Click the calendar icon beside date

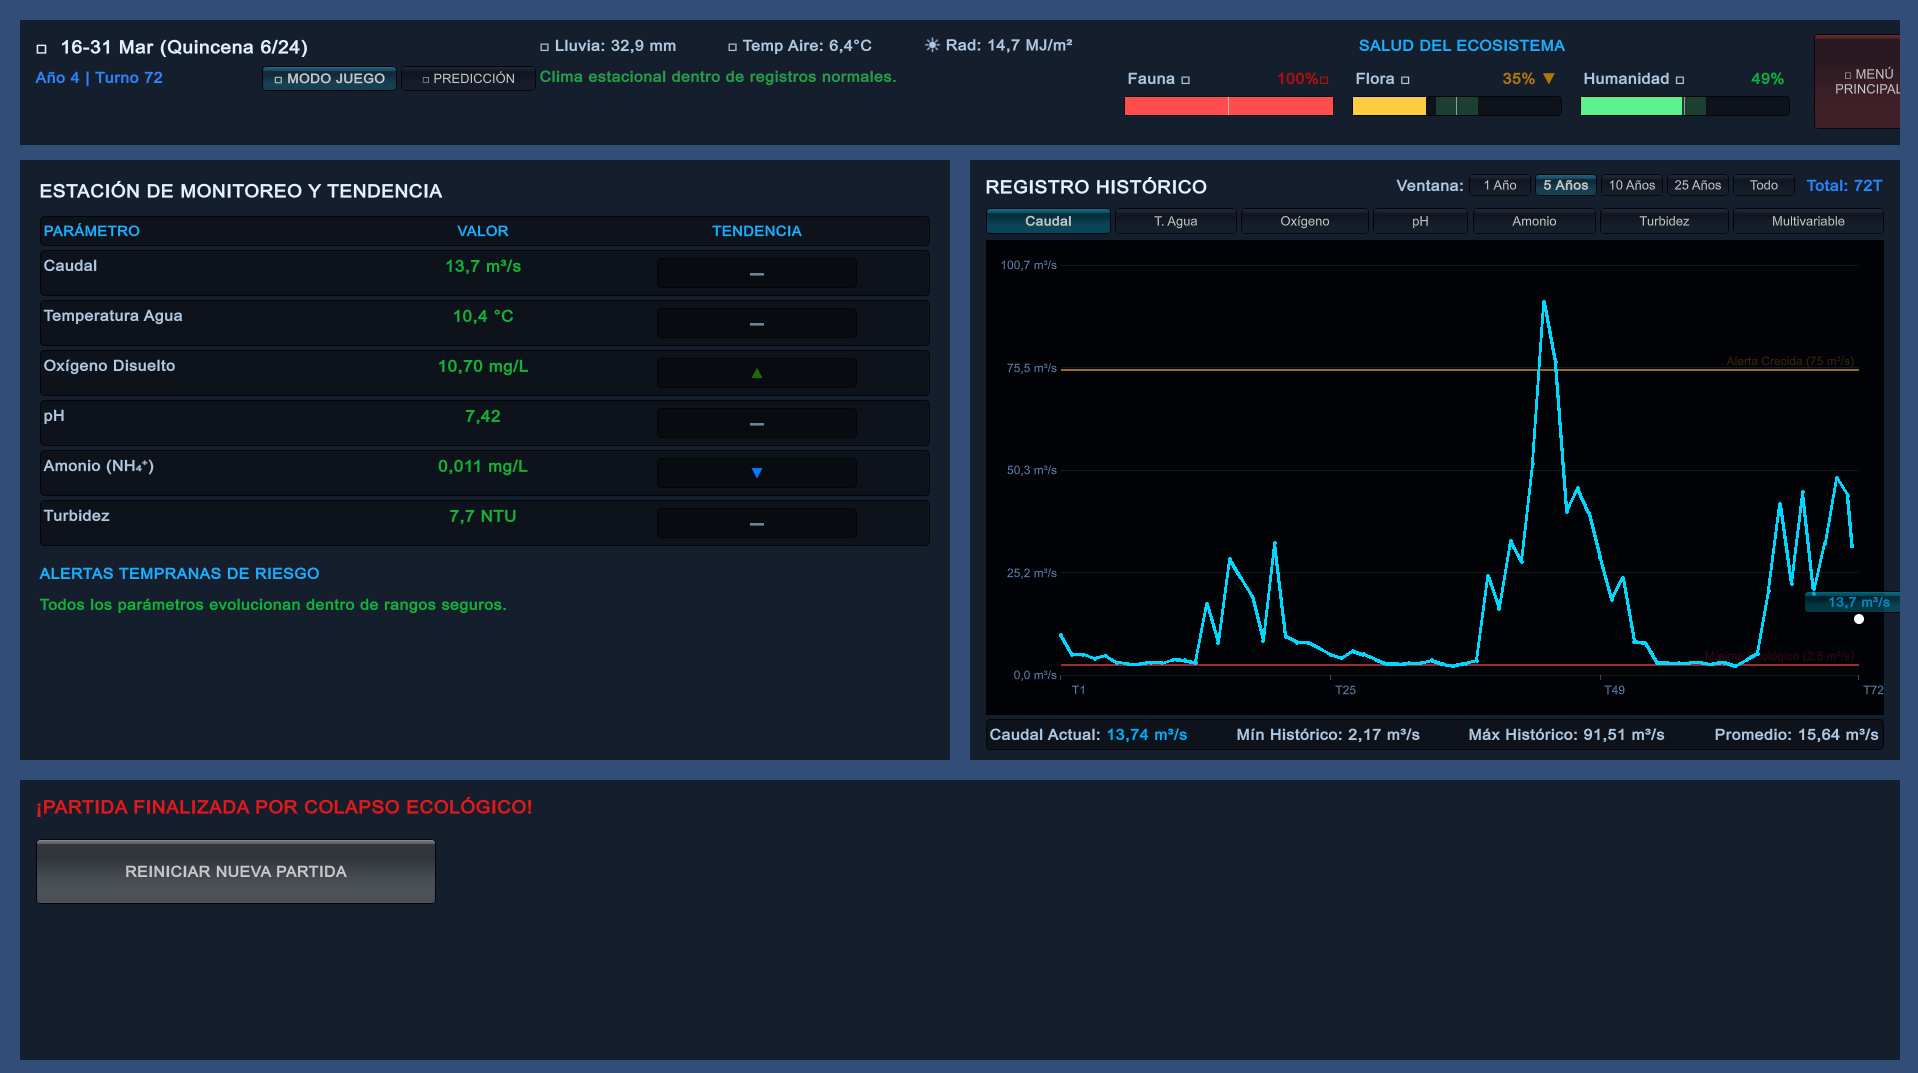(x=41, y=49)
